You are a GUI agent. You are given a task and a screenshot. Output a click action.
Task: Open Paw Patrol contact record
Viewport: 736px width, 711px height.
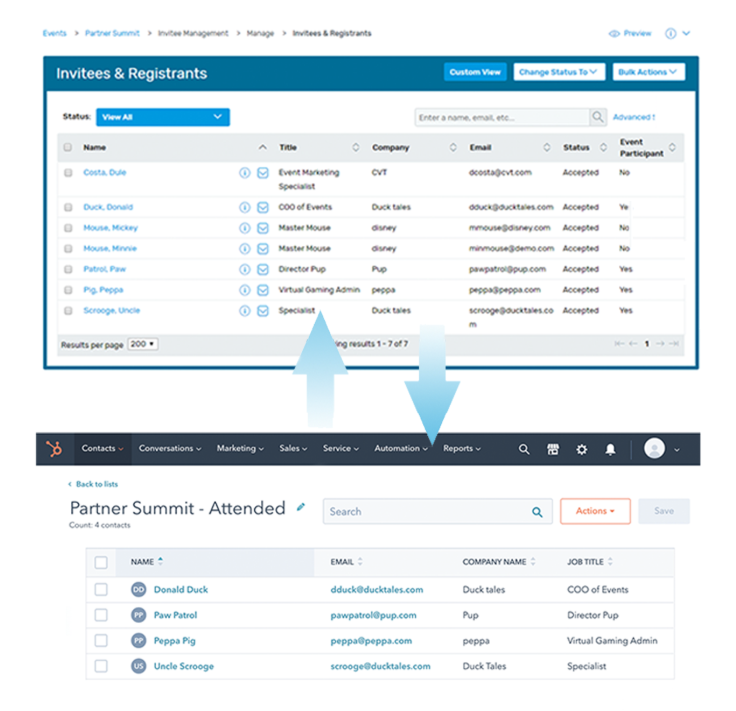pyautogui.click(x=176, y=615)
